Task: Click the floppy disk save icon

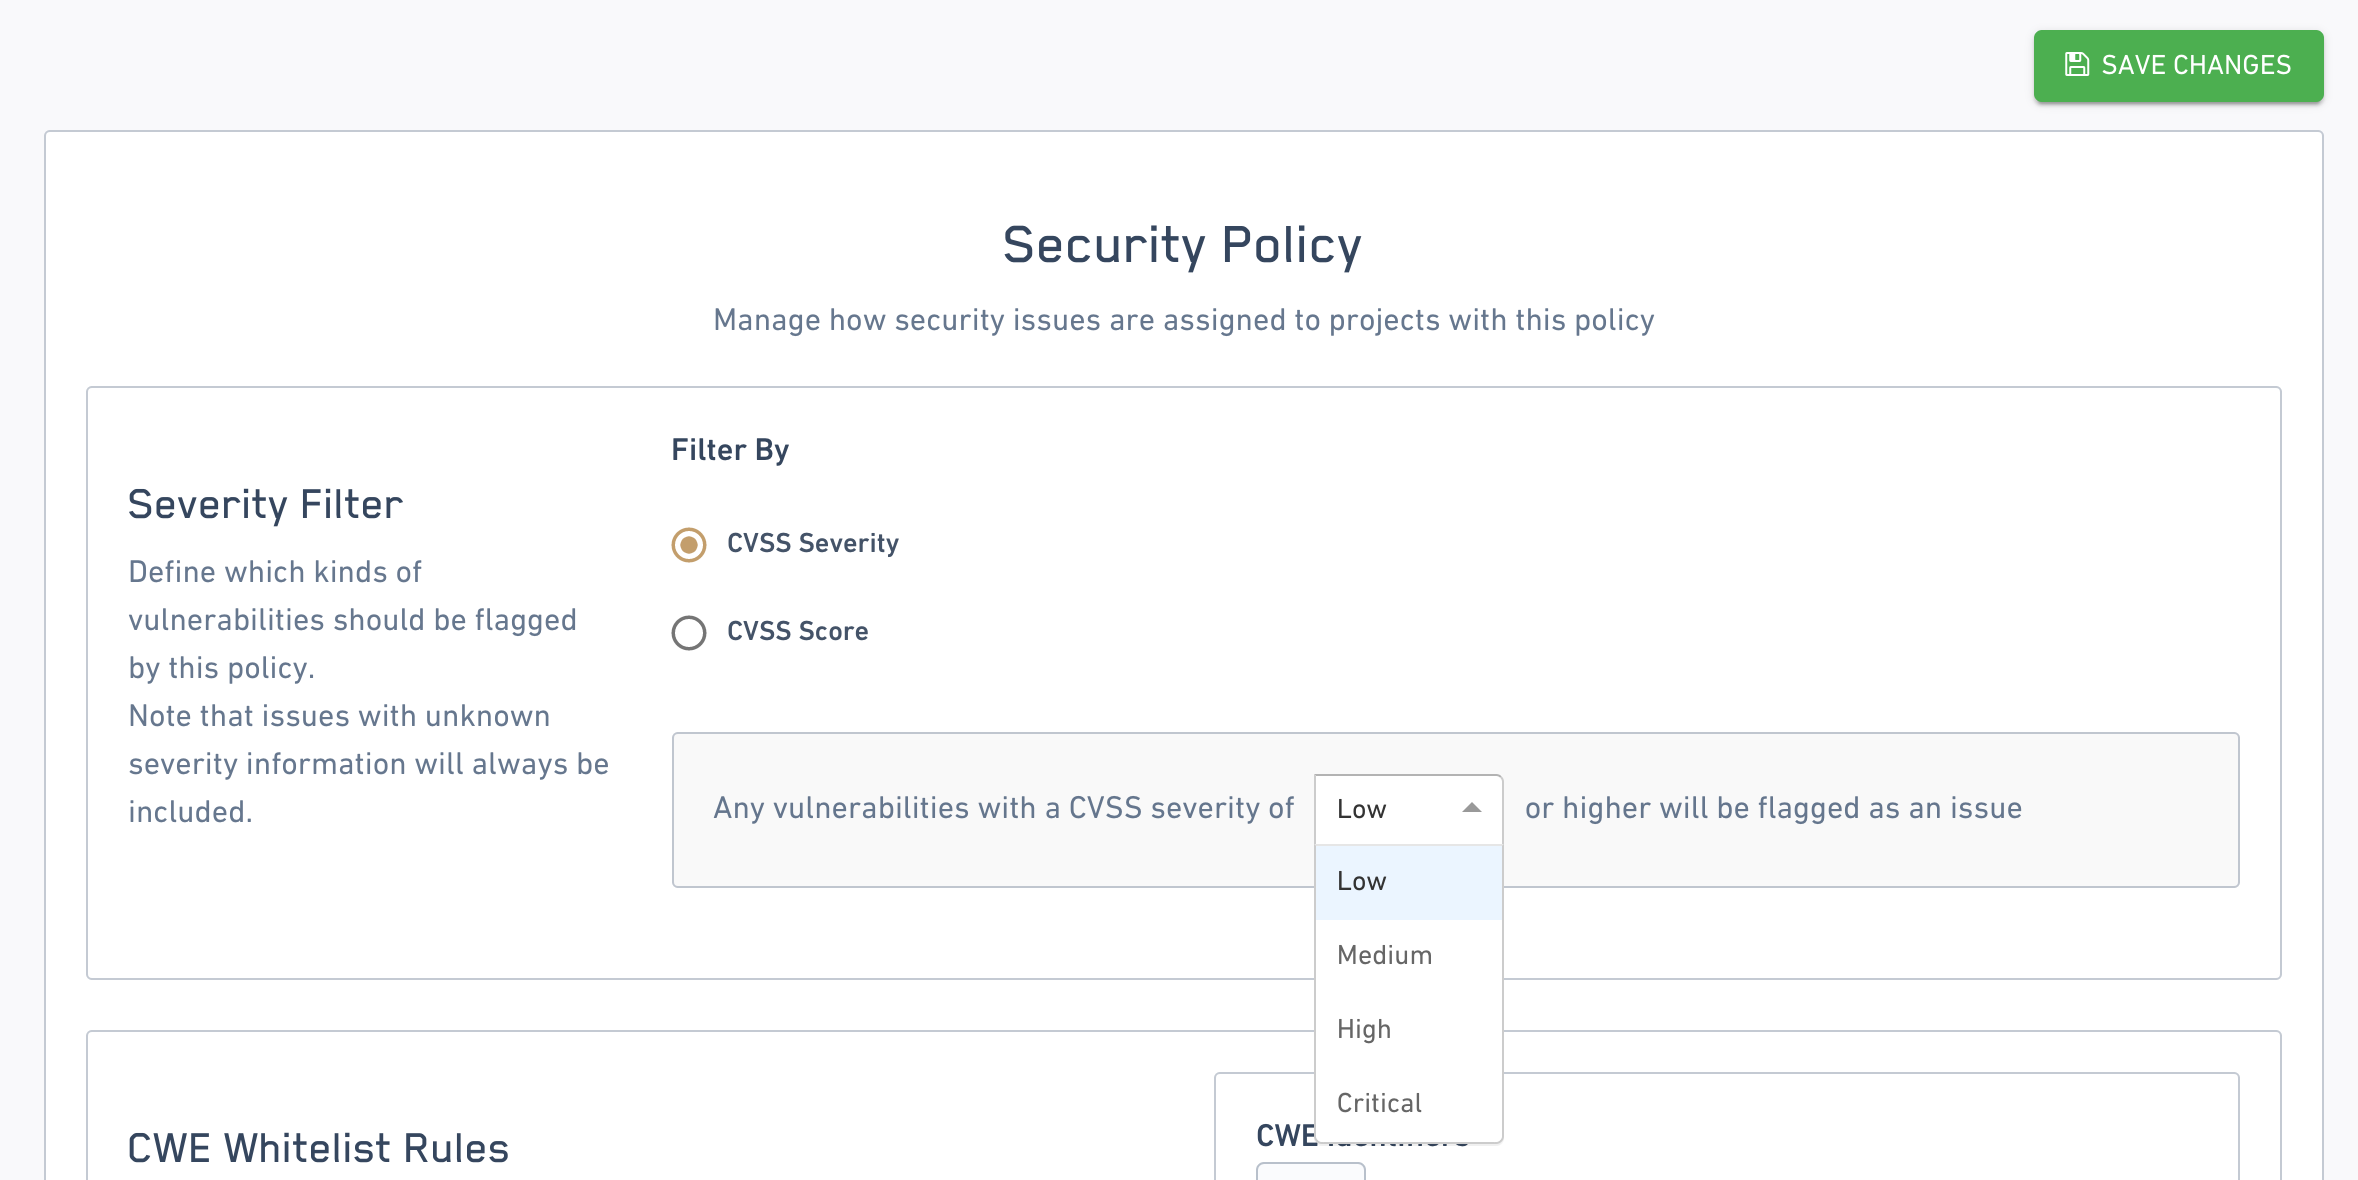Action: 2077,65
